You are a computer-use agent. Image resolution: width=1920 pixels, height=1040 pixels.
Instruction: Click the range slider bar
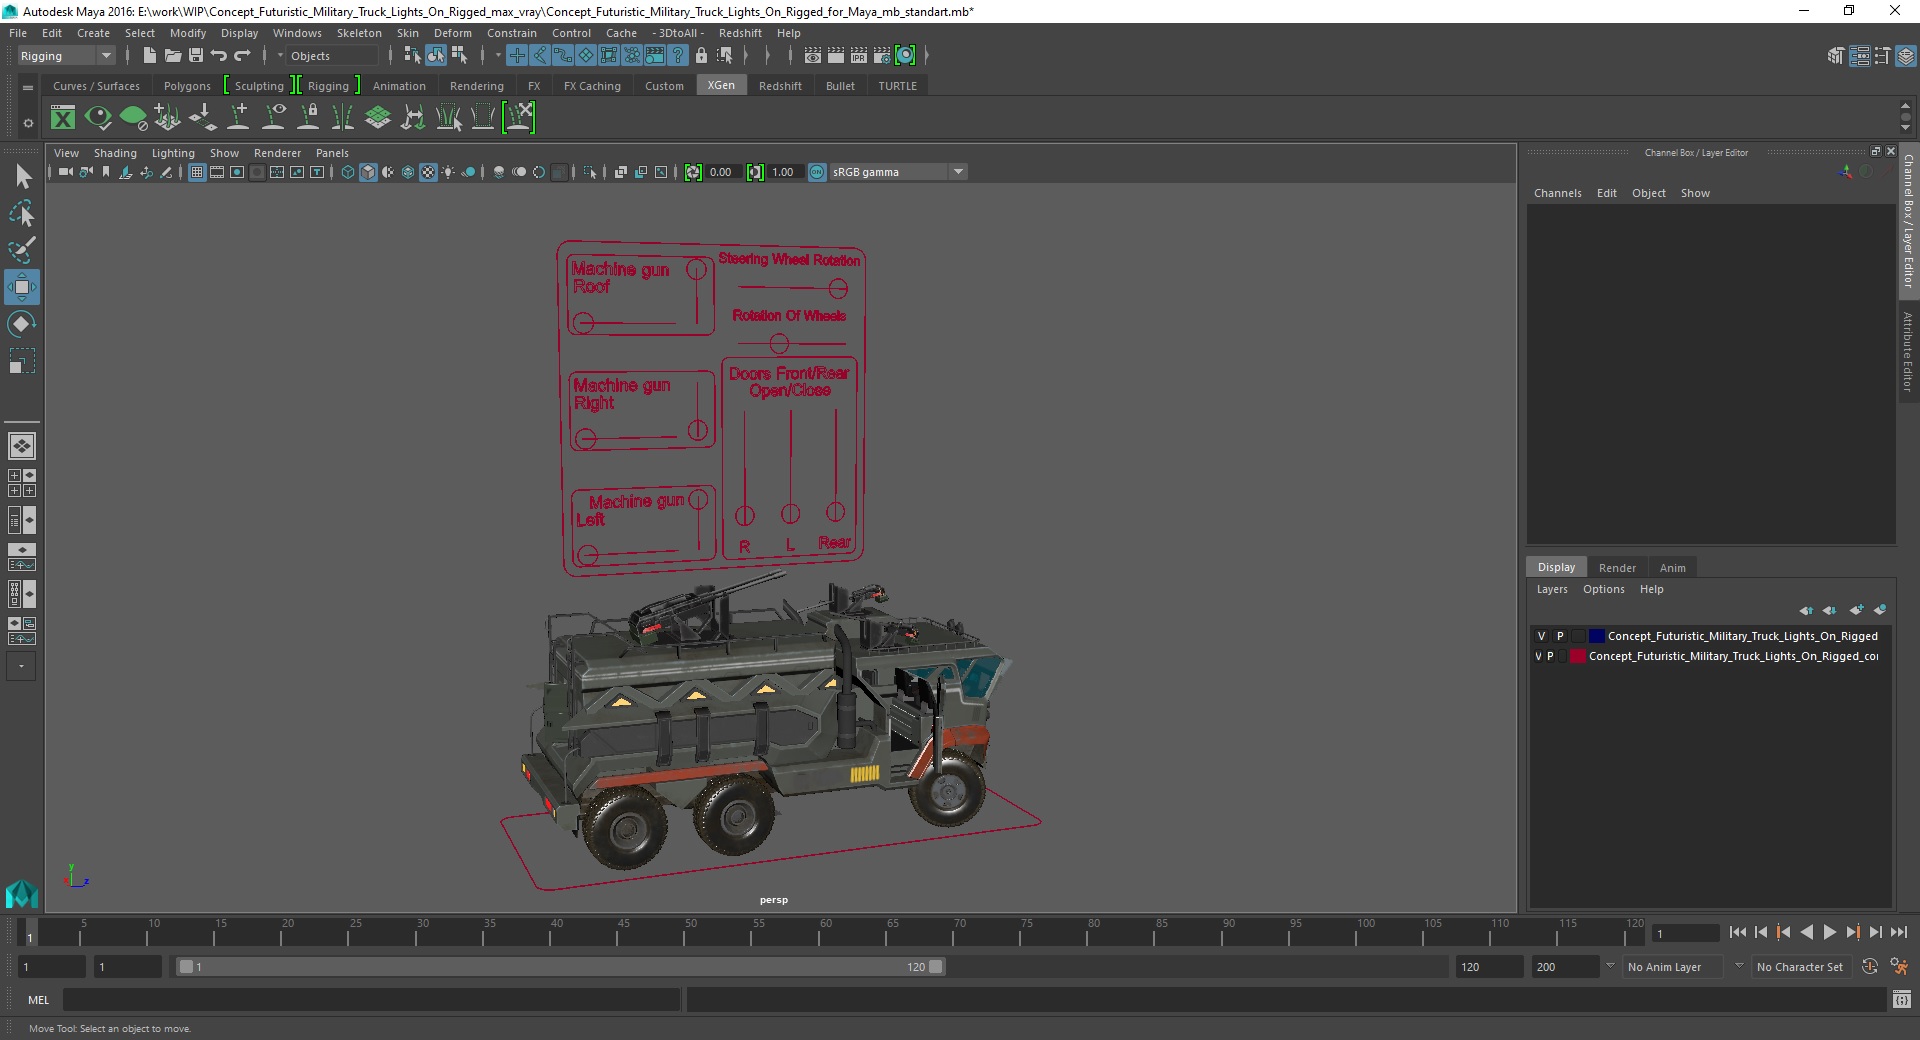(560, 967)
